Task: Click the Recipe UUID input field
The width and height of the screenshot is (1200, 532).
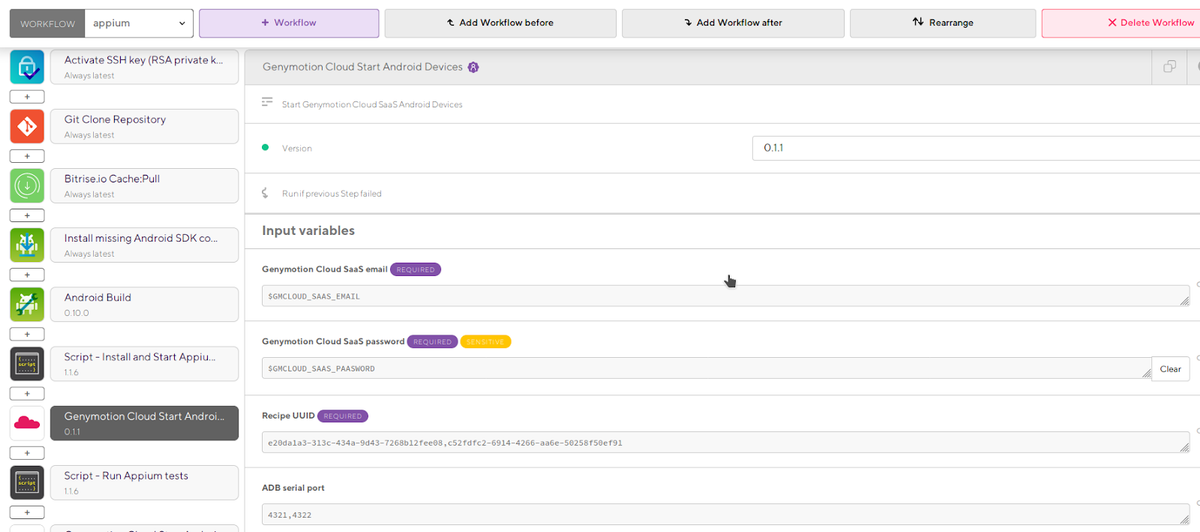Action: (x=726, y=442)
